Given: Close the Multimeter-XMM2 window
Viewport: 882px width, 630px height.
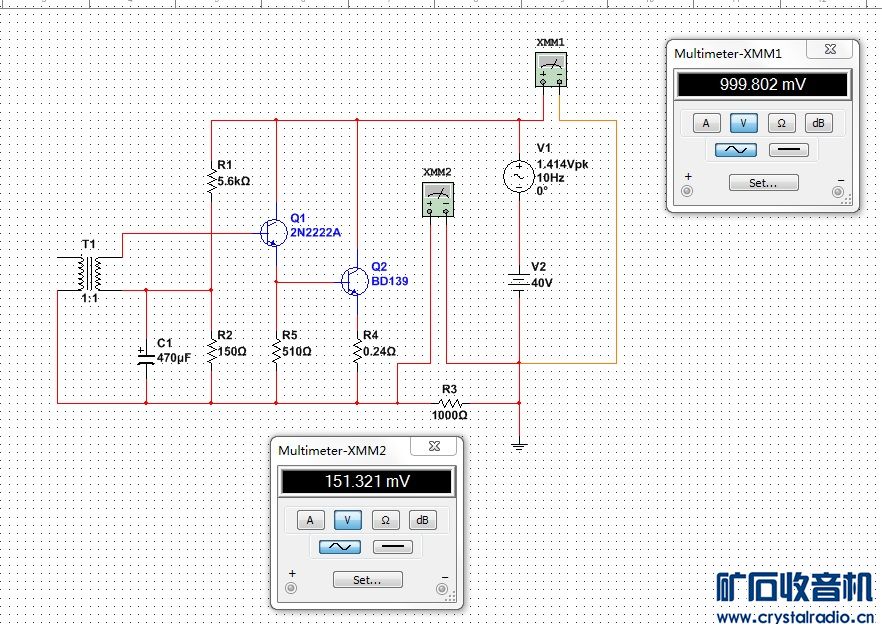Looking at the screenshot, I should click(x=435, y=446).
